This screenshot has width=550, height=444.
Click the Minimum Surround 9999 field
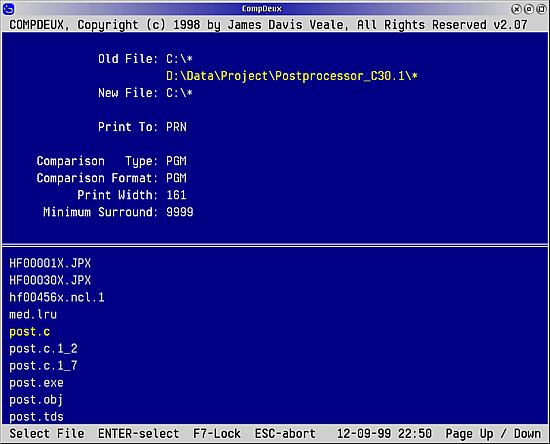tap(180, 212)
